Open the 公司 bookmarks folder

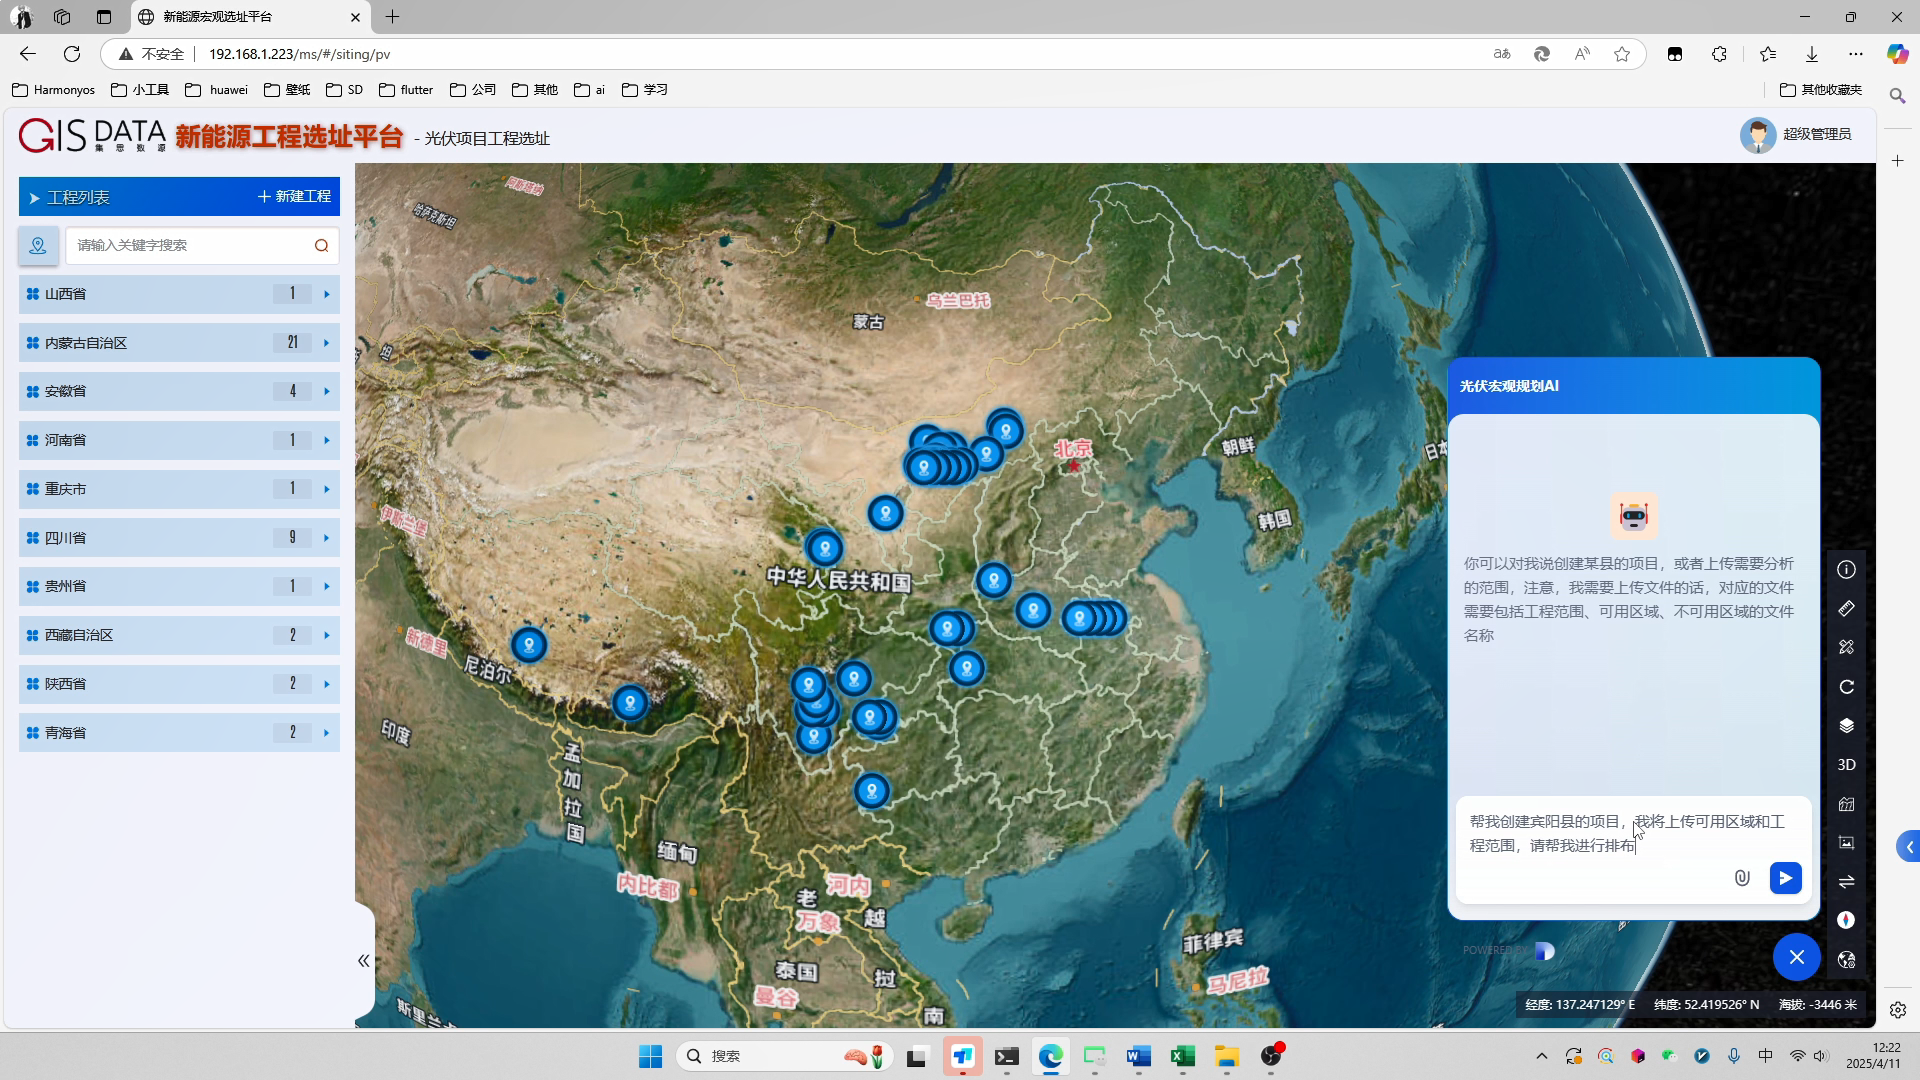click(473, 90)
